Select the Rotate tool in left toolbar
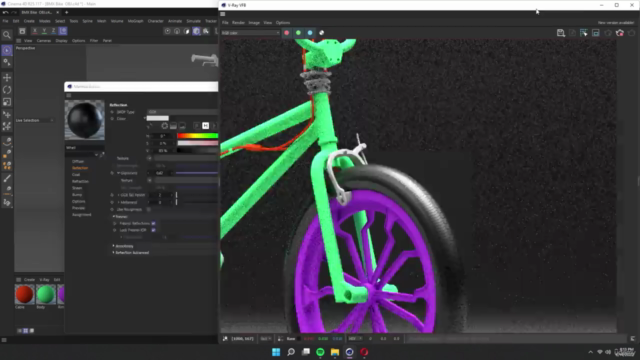 pos(7,90)
